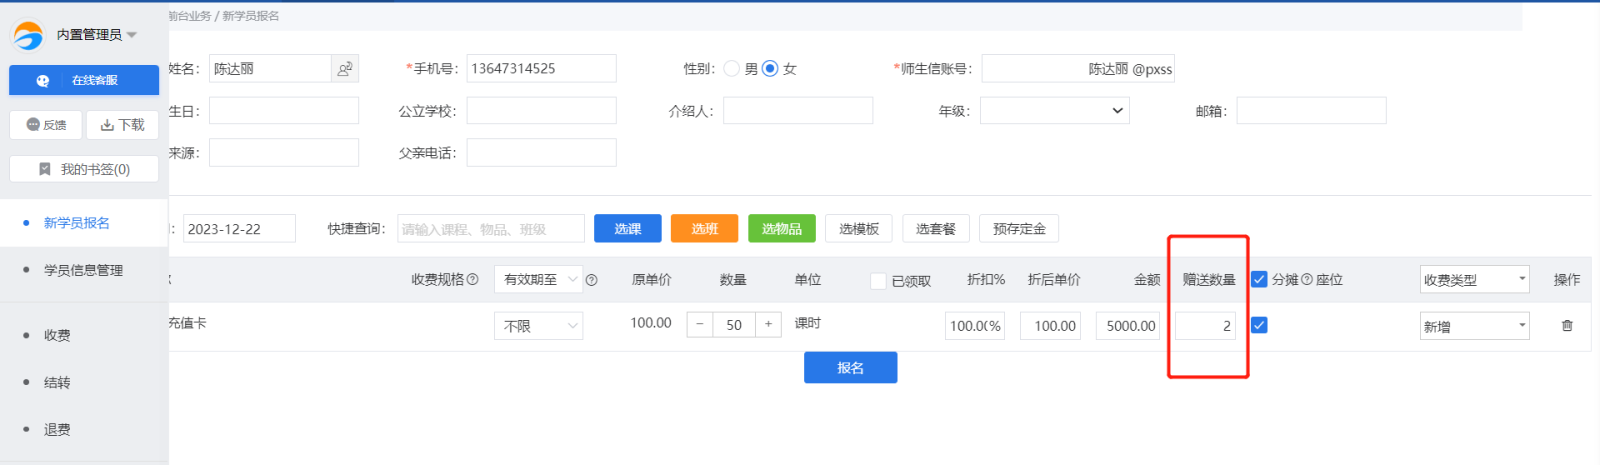
Task: Click the 师生信账号 input field
Action: [1078, 69]
